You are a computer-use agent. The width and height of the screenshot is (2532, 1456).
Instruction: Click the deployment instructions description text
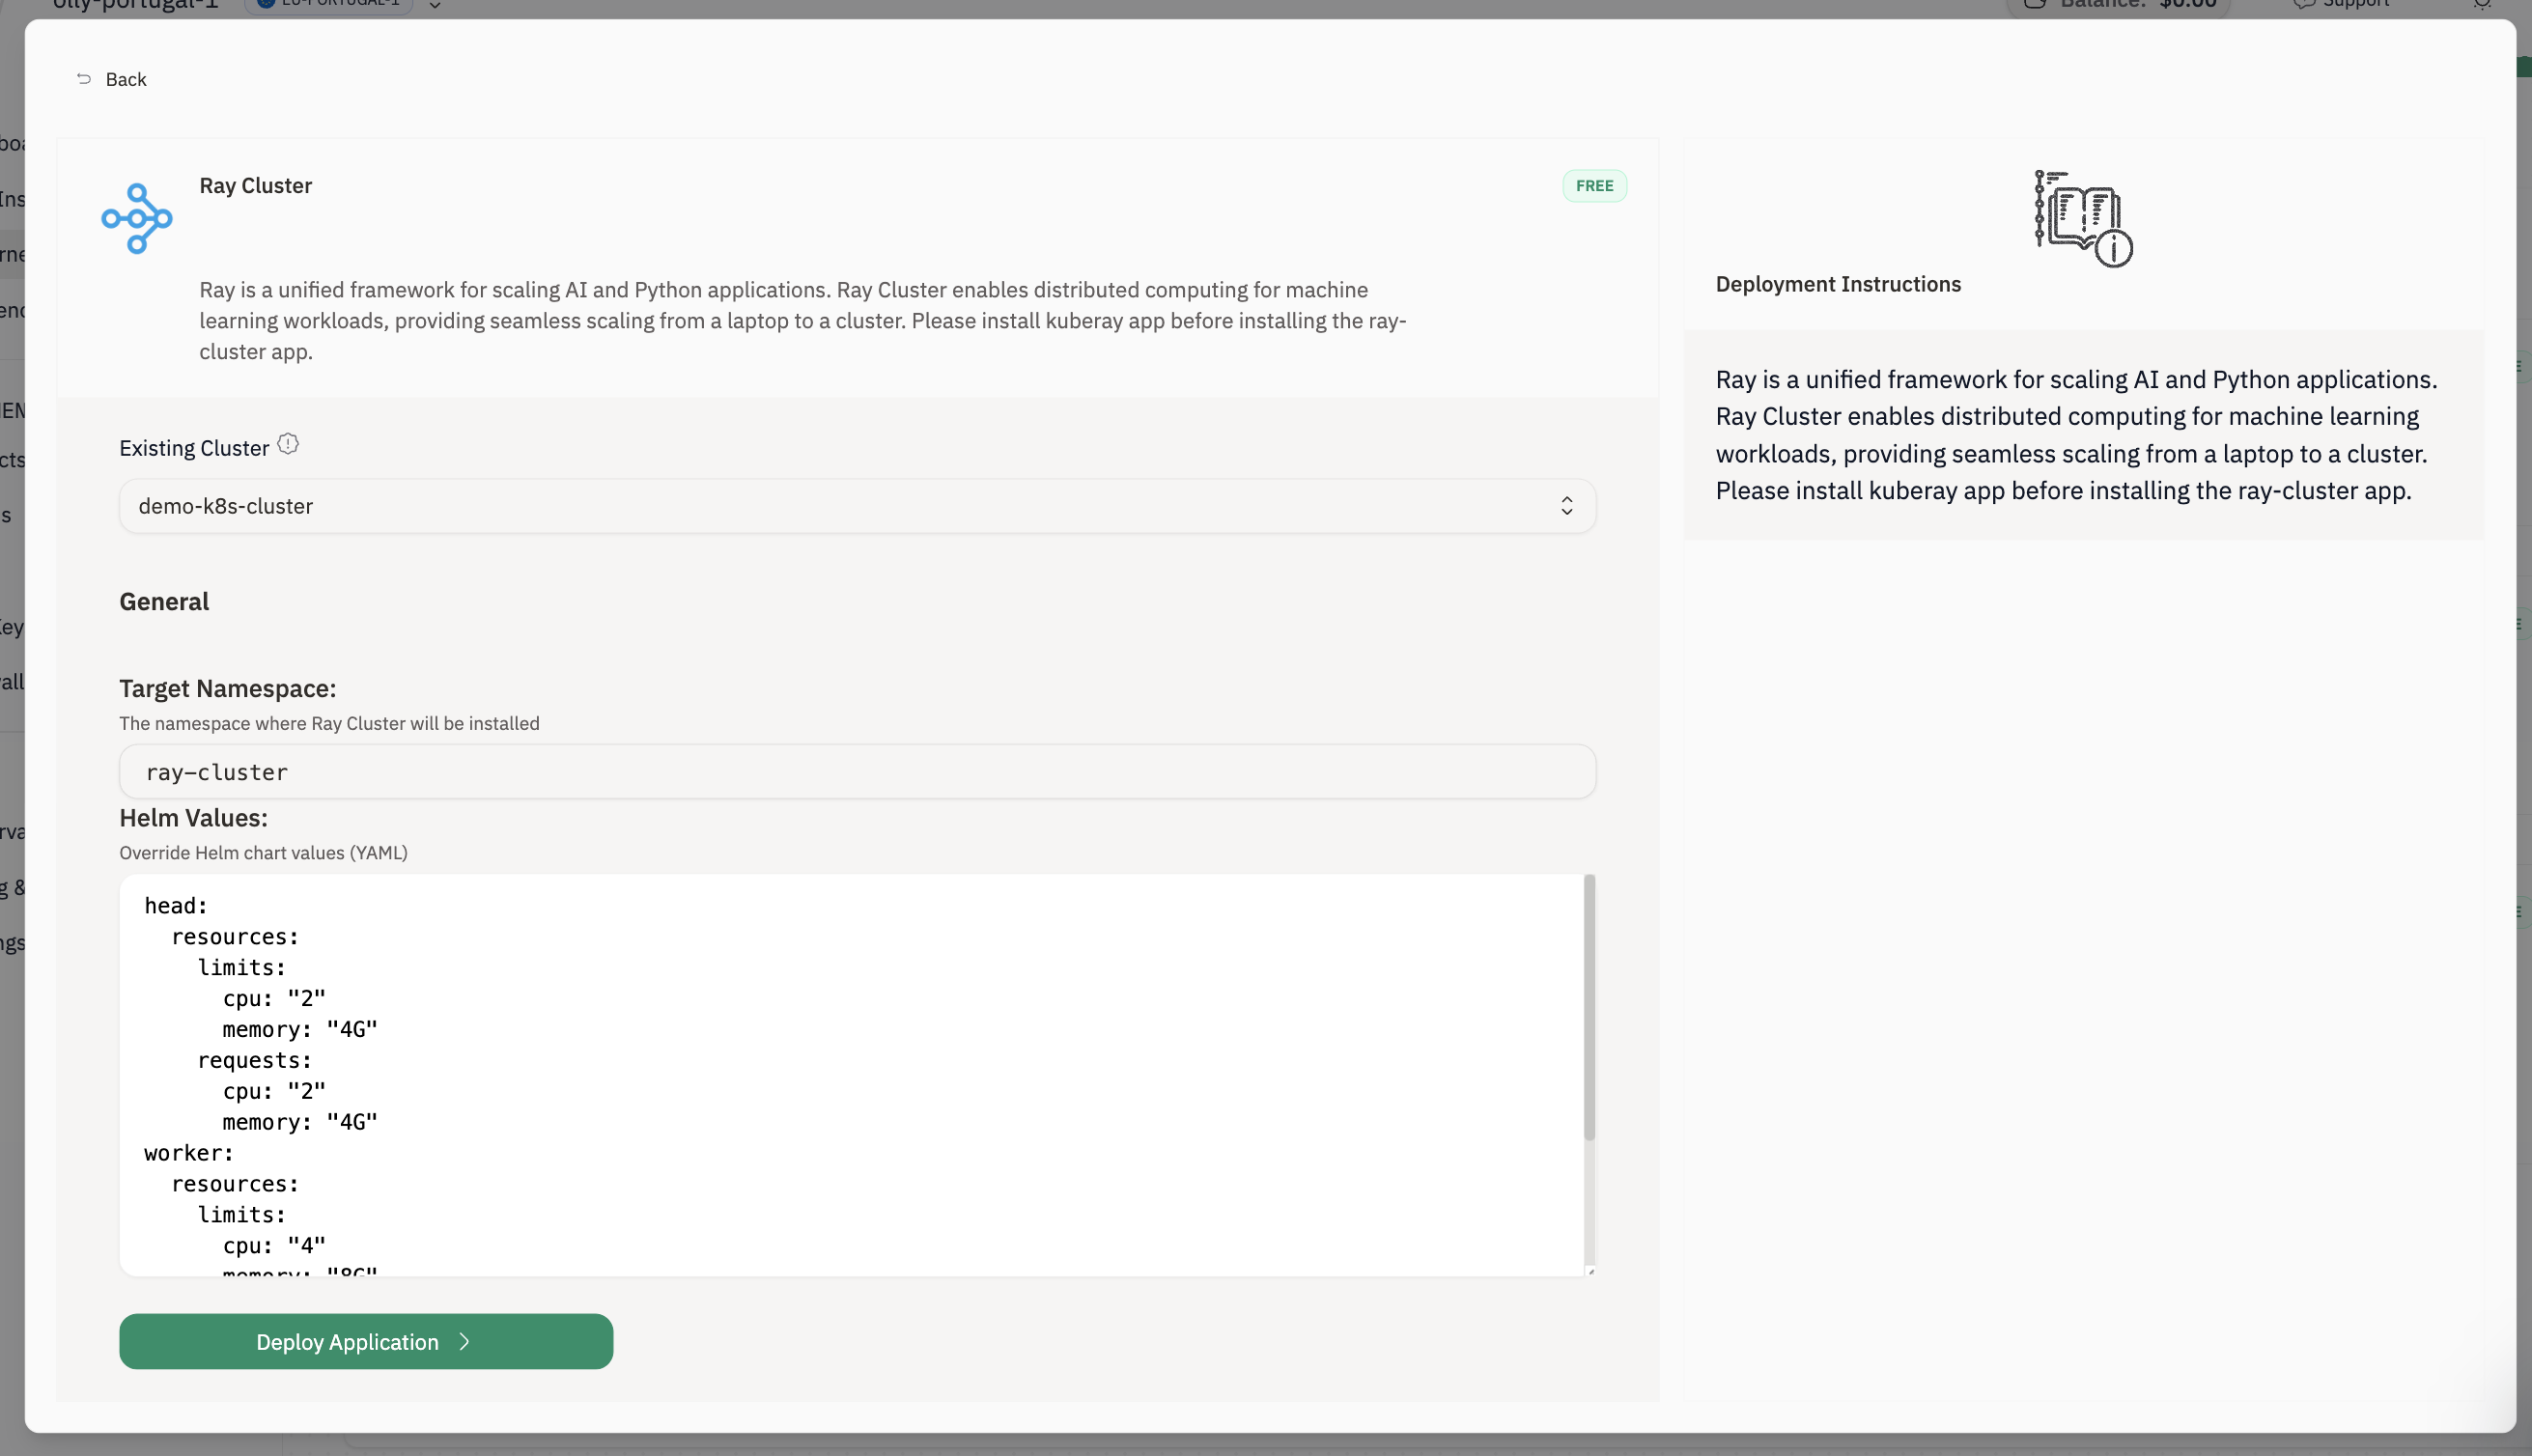(2076, 435)
